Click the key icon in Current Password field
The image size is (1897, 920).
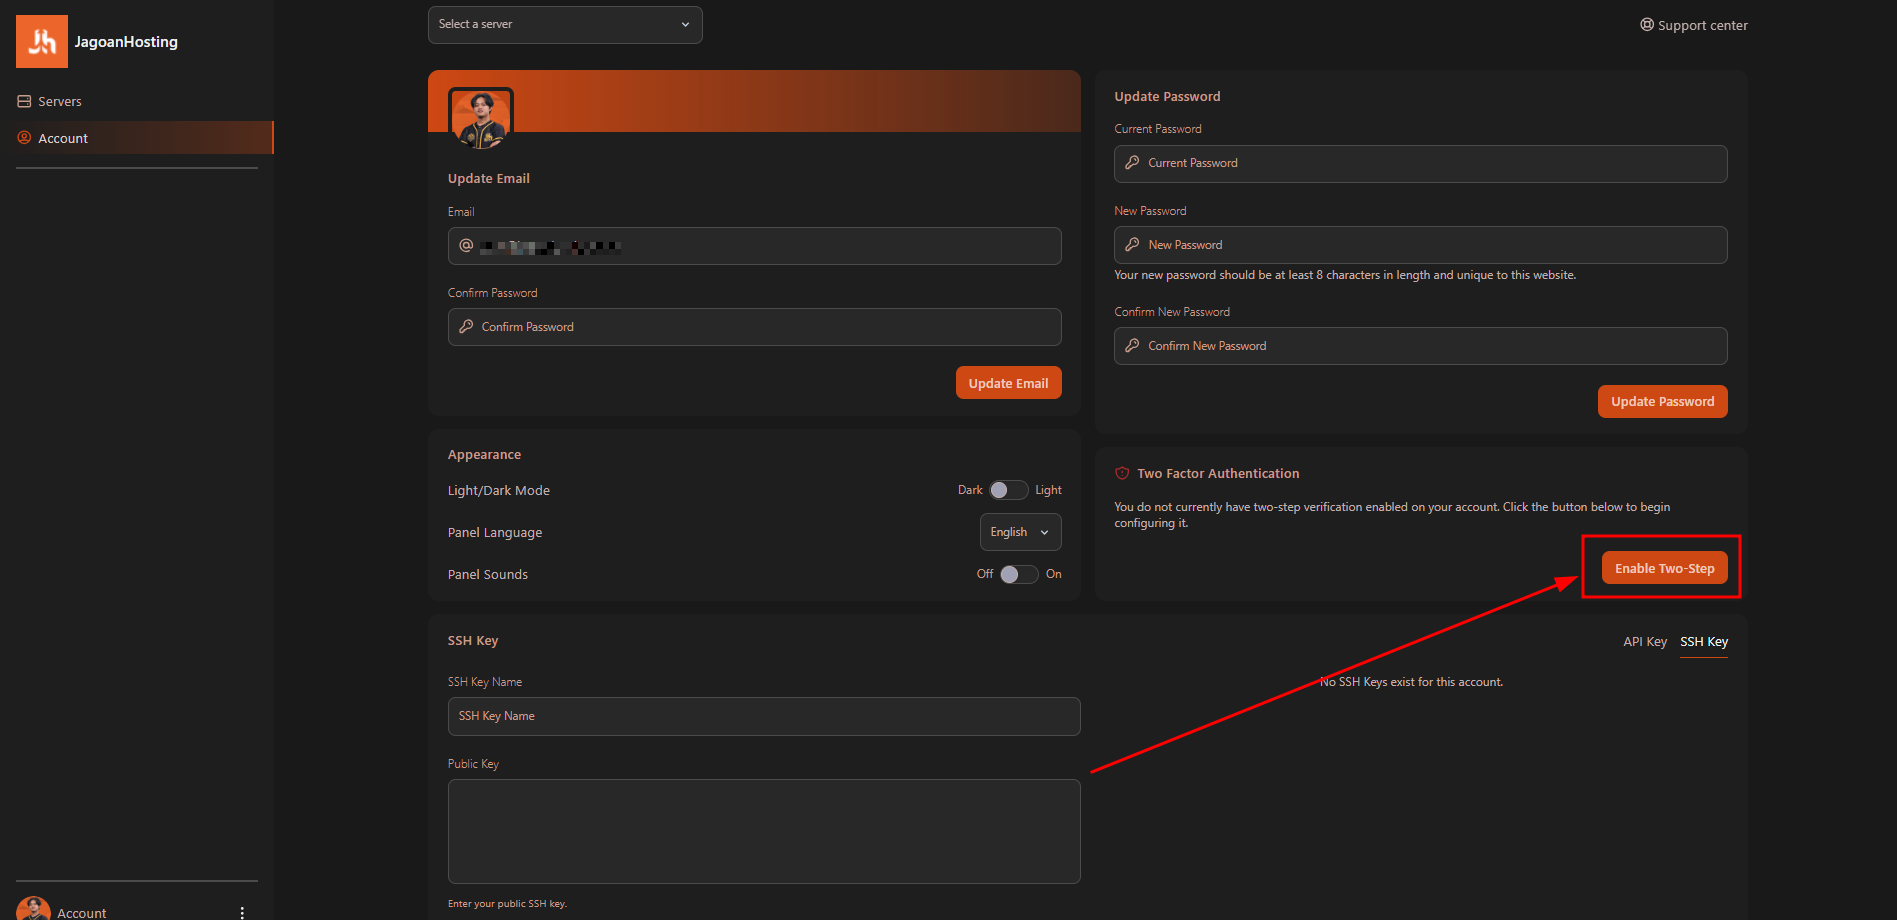(1132, 163)
